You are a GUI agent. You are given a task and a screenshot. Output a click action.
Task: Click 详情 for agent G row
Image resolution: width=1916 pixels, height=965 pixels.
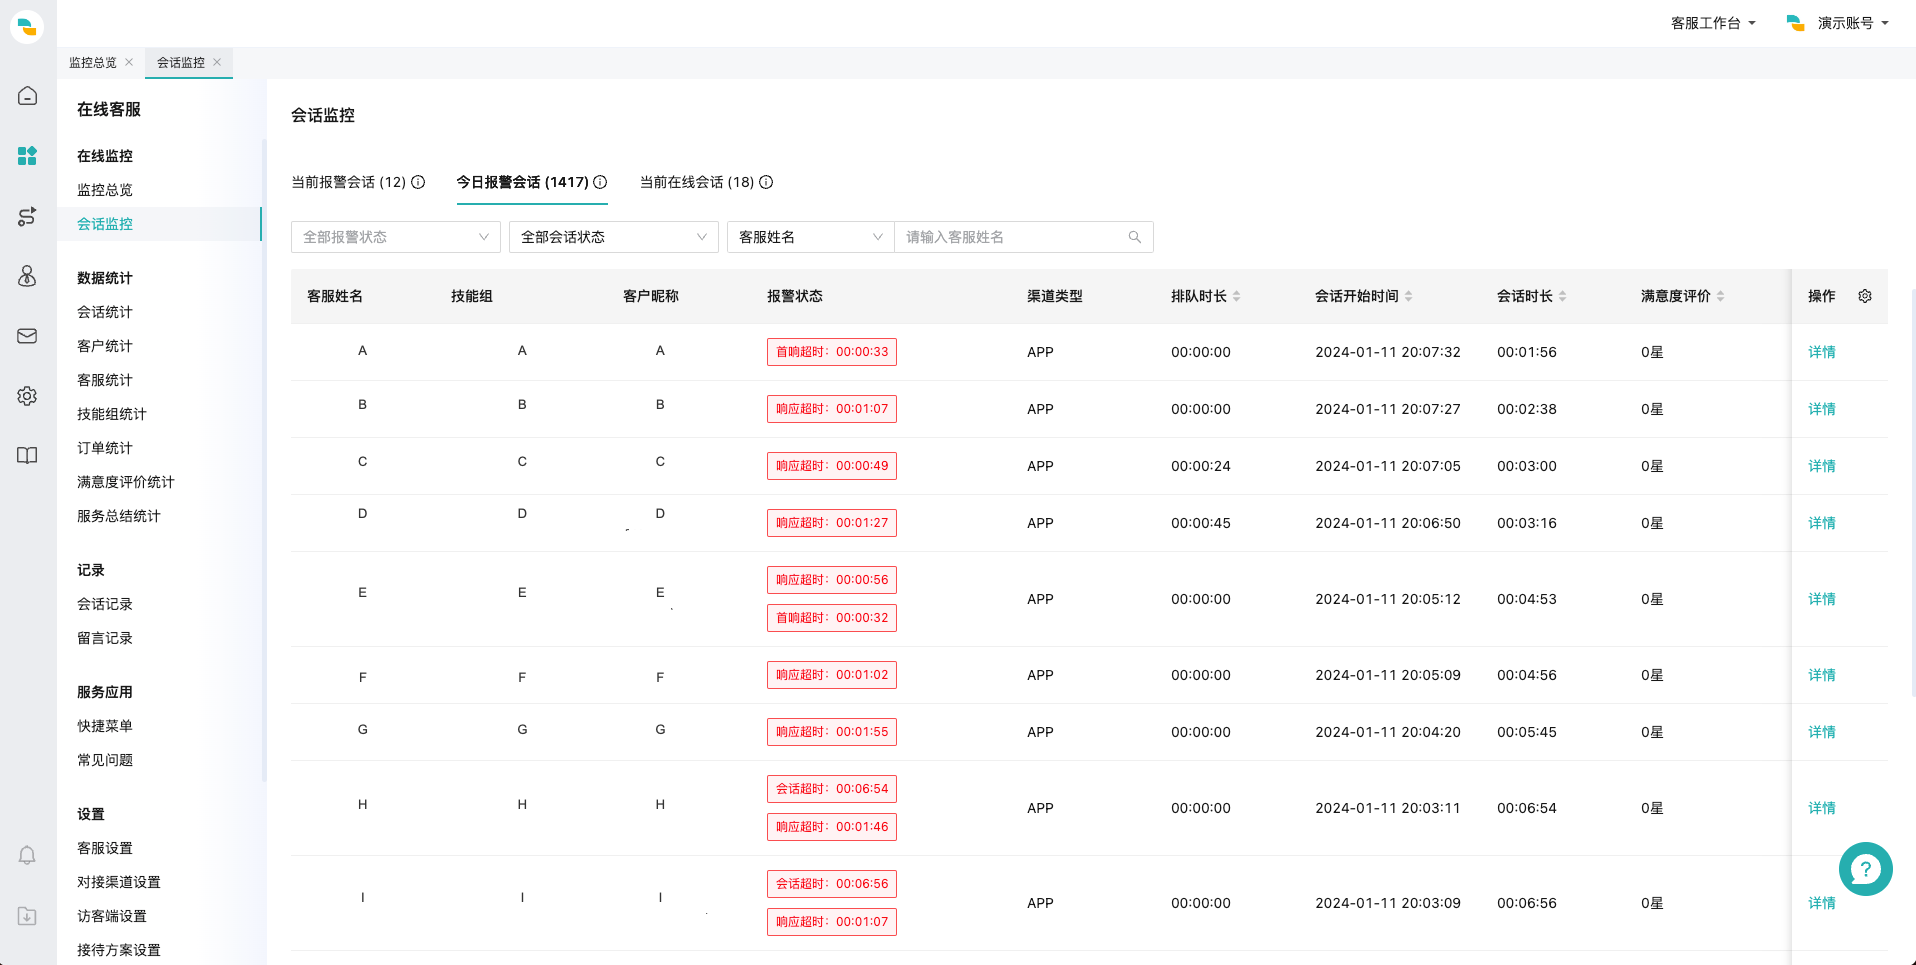click(x=1822, y=732)
